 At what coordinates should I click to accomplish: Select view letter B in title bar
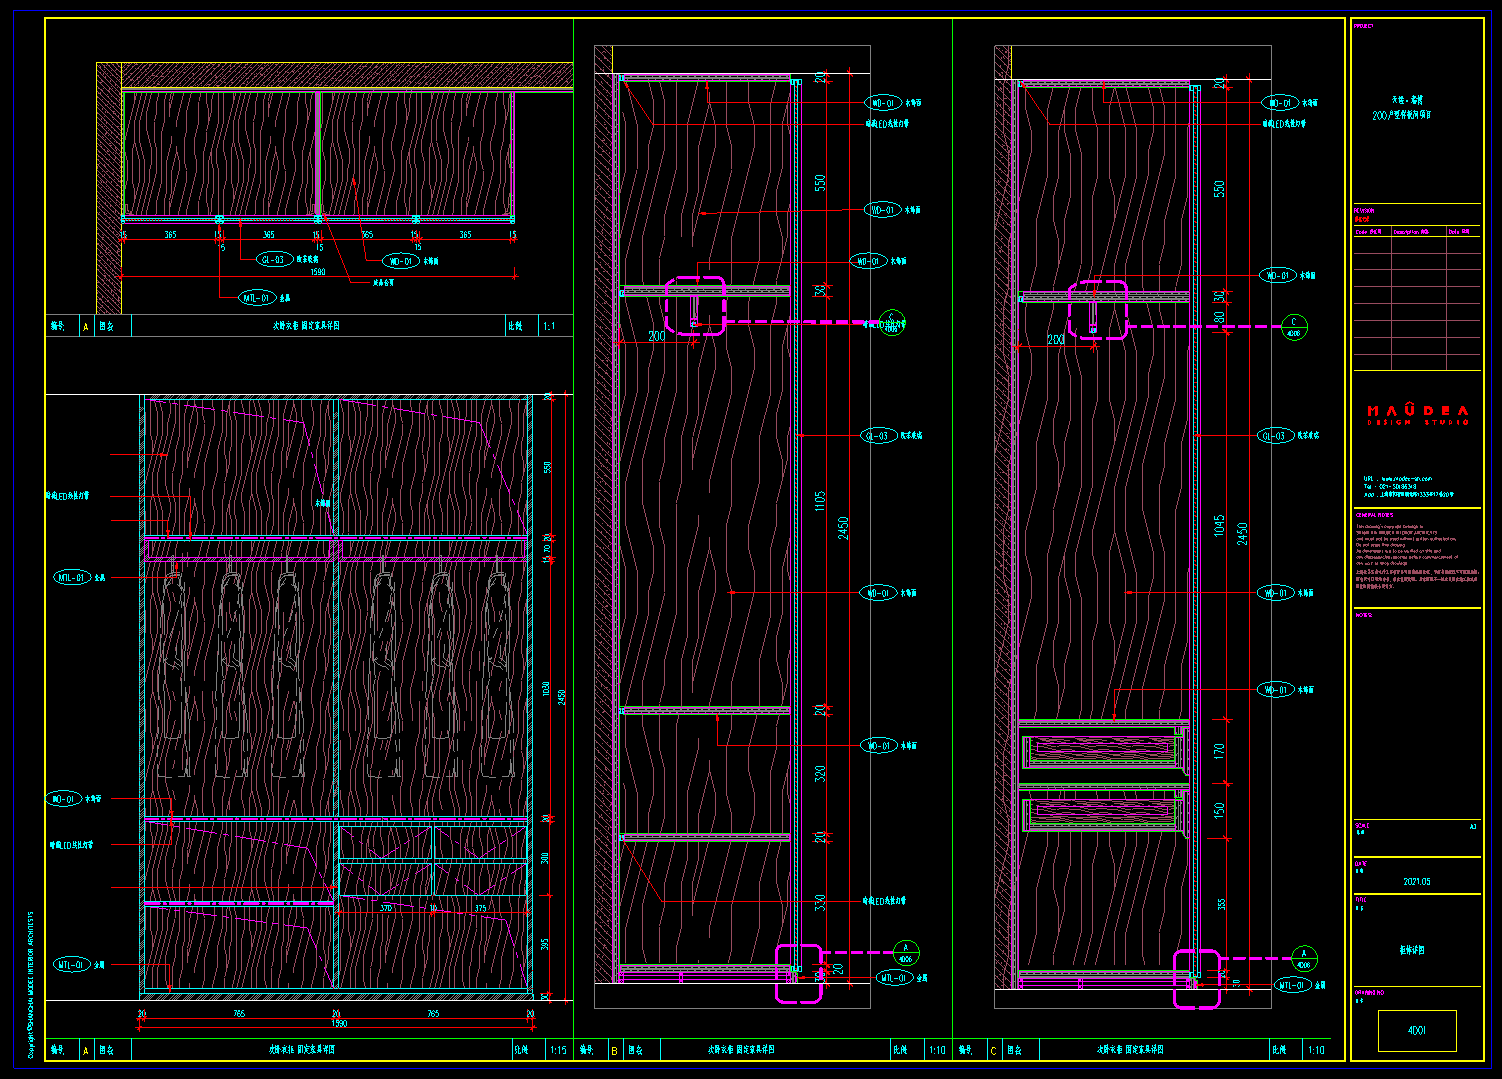[x=614, y=1050]
